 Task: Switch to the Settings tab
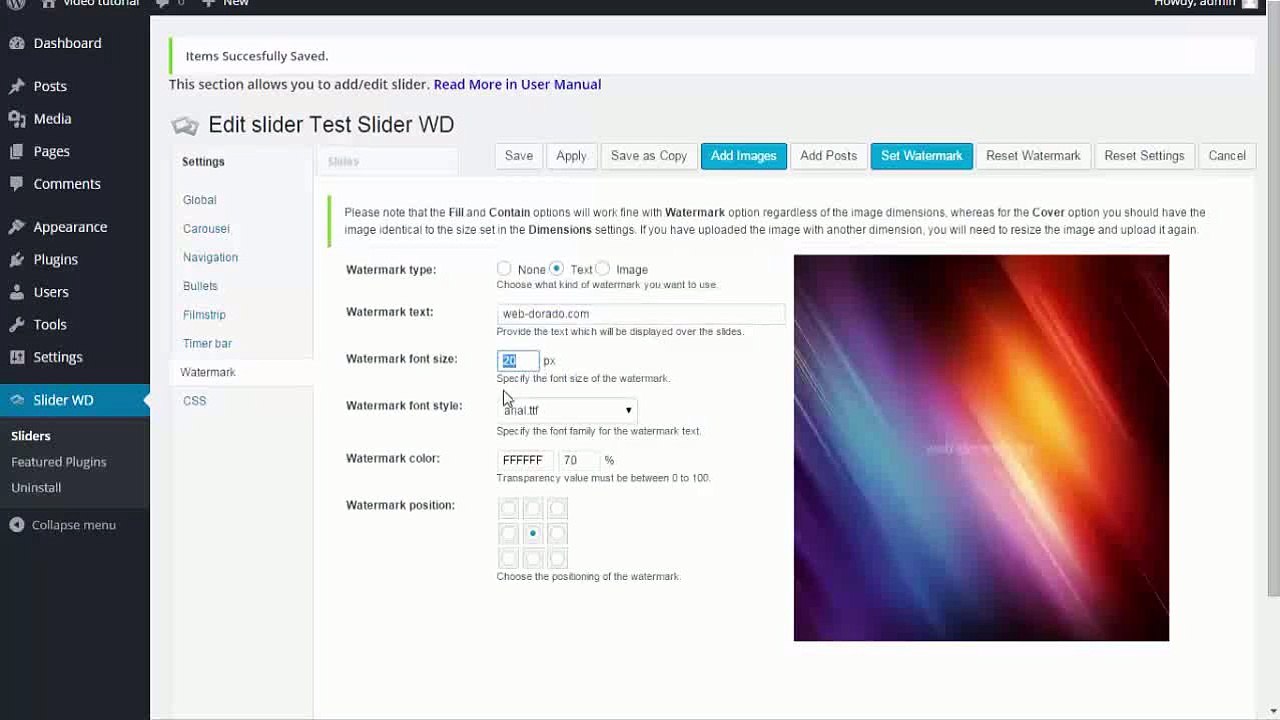pyautogui.click(x=203, y=161)
